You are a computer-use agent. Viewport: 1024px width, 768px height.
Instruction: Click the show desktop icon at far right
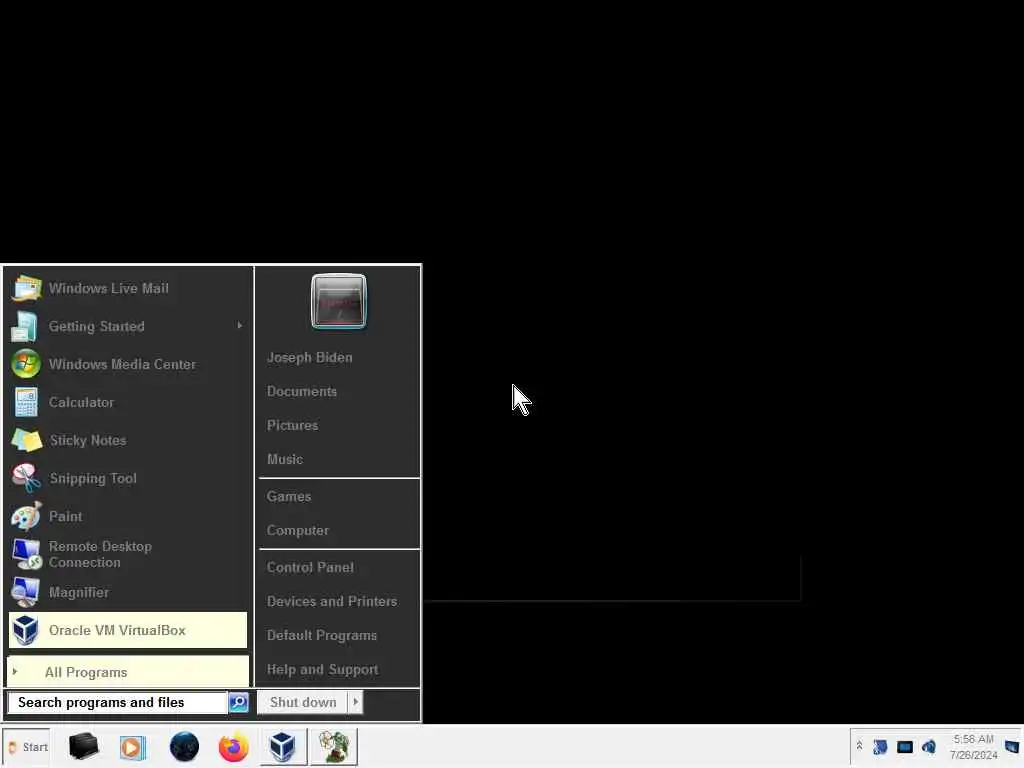1012,746
